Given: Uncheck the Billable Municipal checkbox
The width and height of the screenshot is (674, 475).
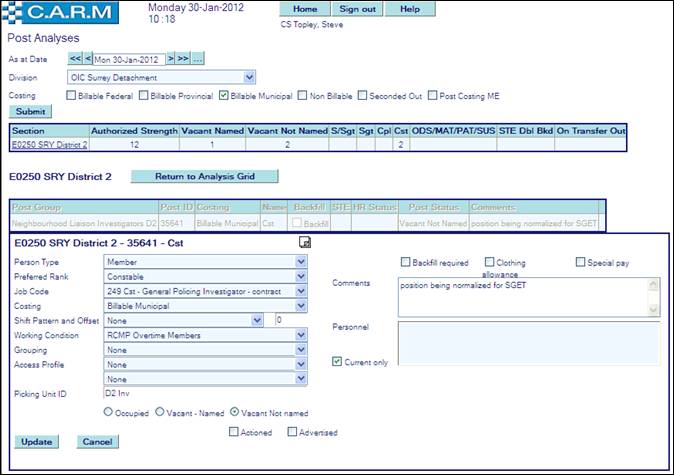Looking at the screenshot, I should 223,96.
